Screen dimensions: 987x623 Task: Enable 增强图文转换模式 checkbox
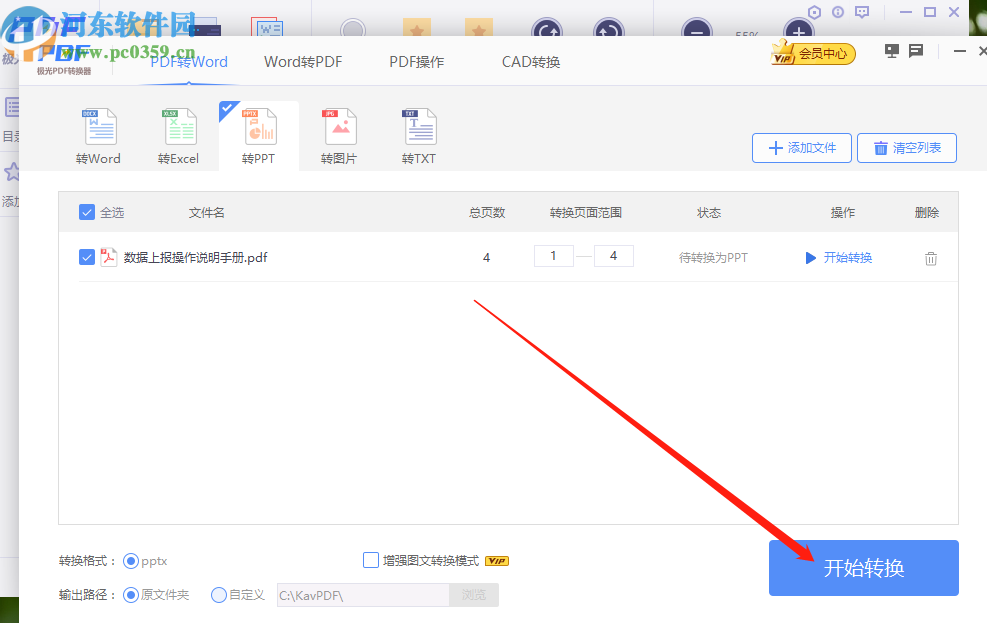370,560
